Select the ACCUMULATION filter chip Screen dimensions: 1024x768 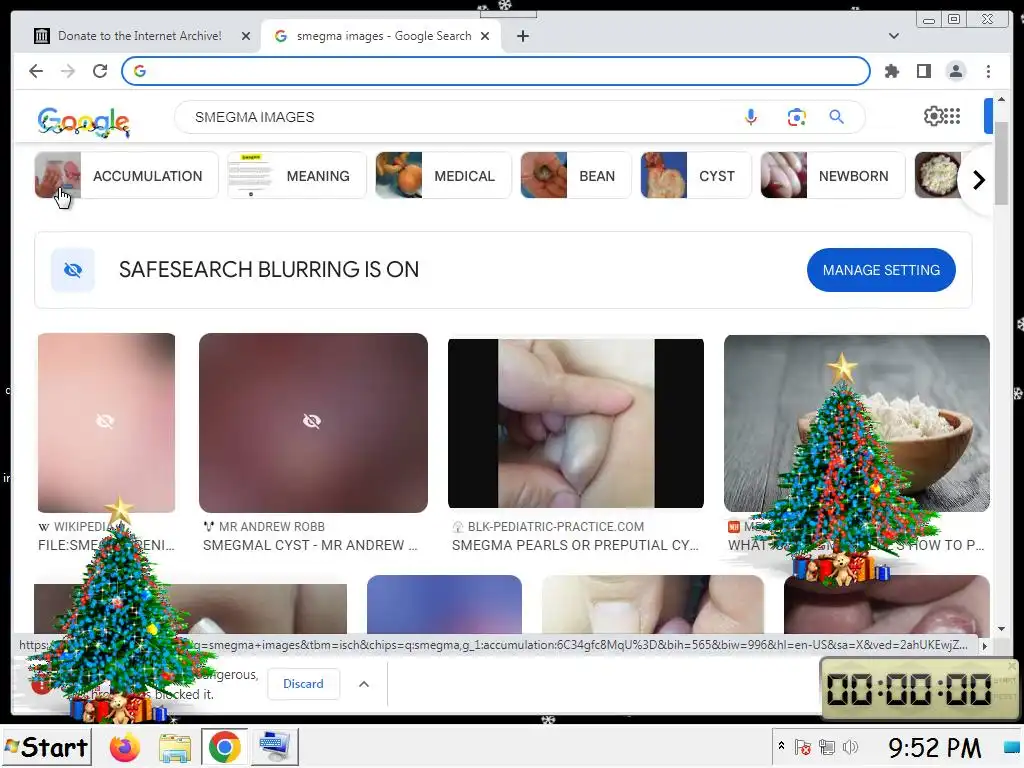[126, 175]
